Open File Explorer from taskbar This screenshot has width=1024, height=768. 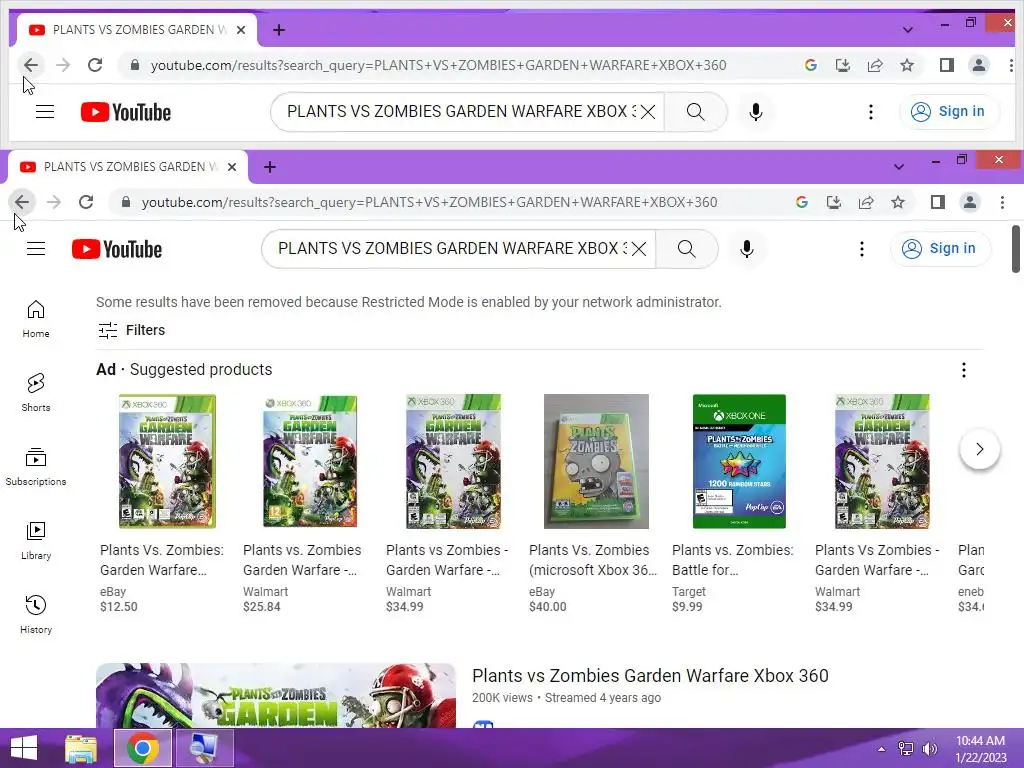tap(81, 748)
